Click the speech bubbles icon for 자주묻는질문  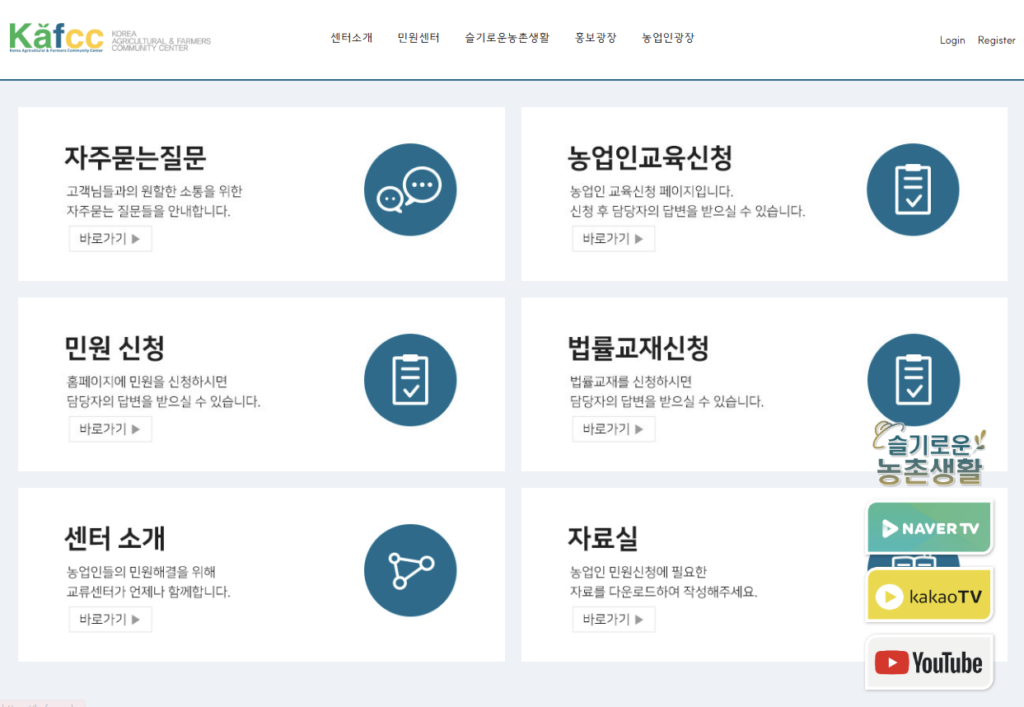pos(410,189)
